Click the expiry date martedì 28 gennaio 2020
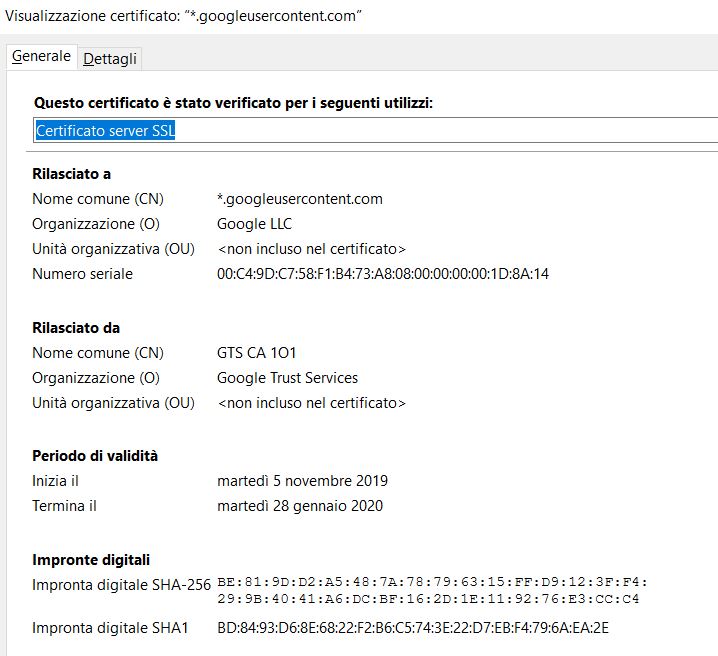The width and height of the screenshot is (718, 656). pyautogui.click(x=299, y=506)
